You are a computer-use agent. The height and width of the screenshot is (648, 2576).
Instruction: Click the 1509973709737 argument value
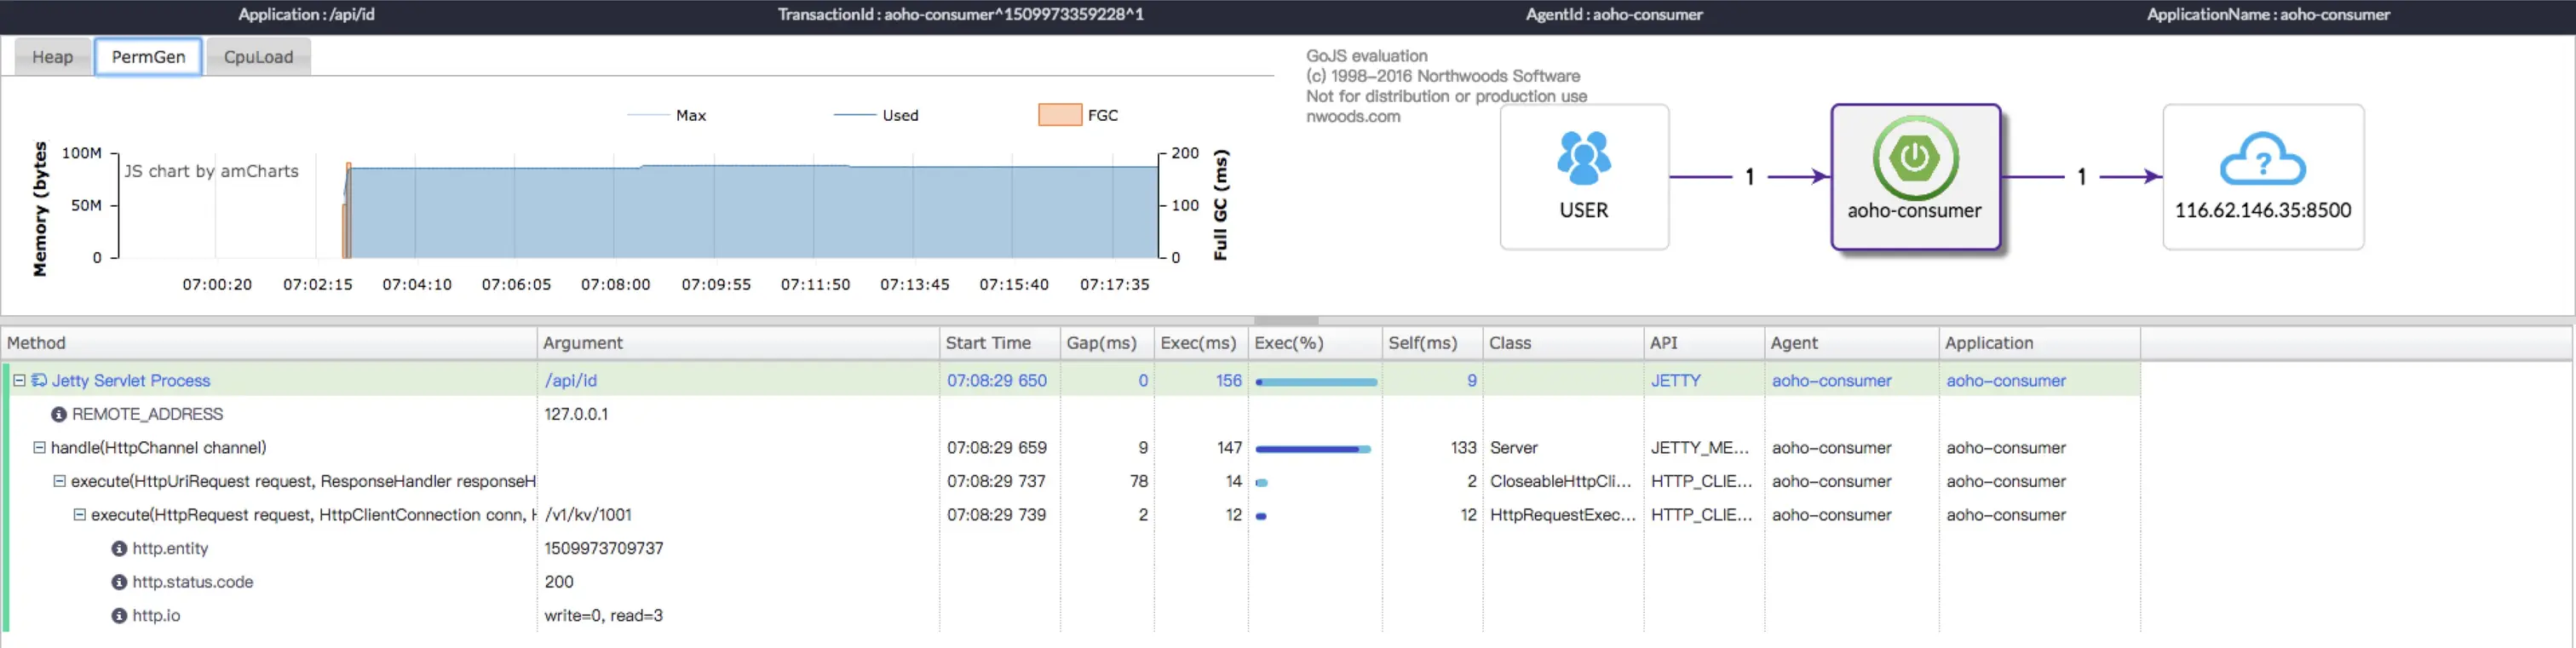tap(604, 548)
